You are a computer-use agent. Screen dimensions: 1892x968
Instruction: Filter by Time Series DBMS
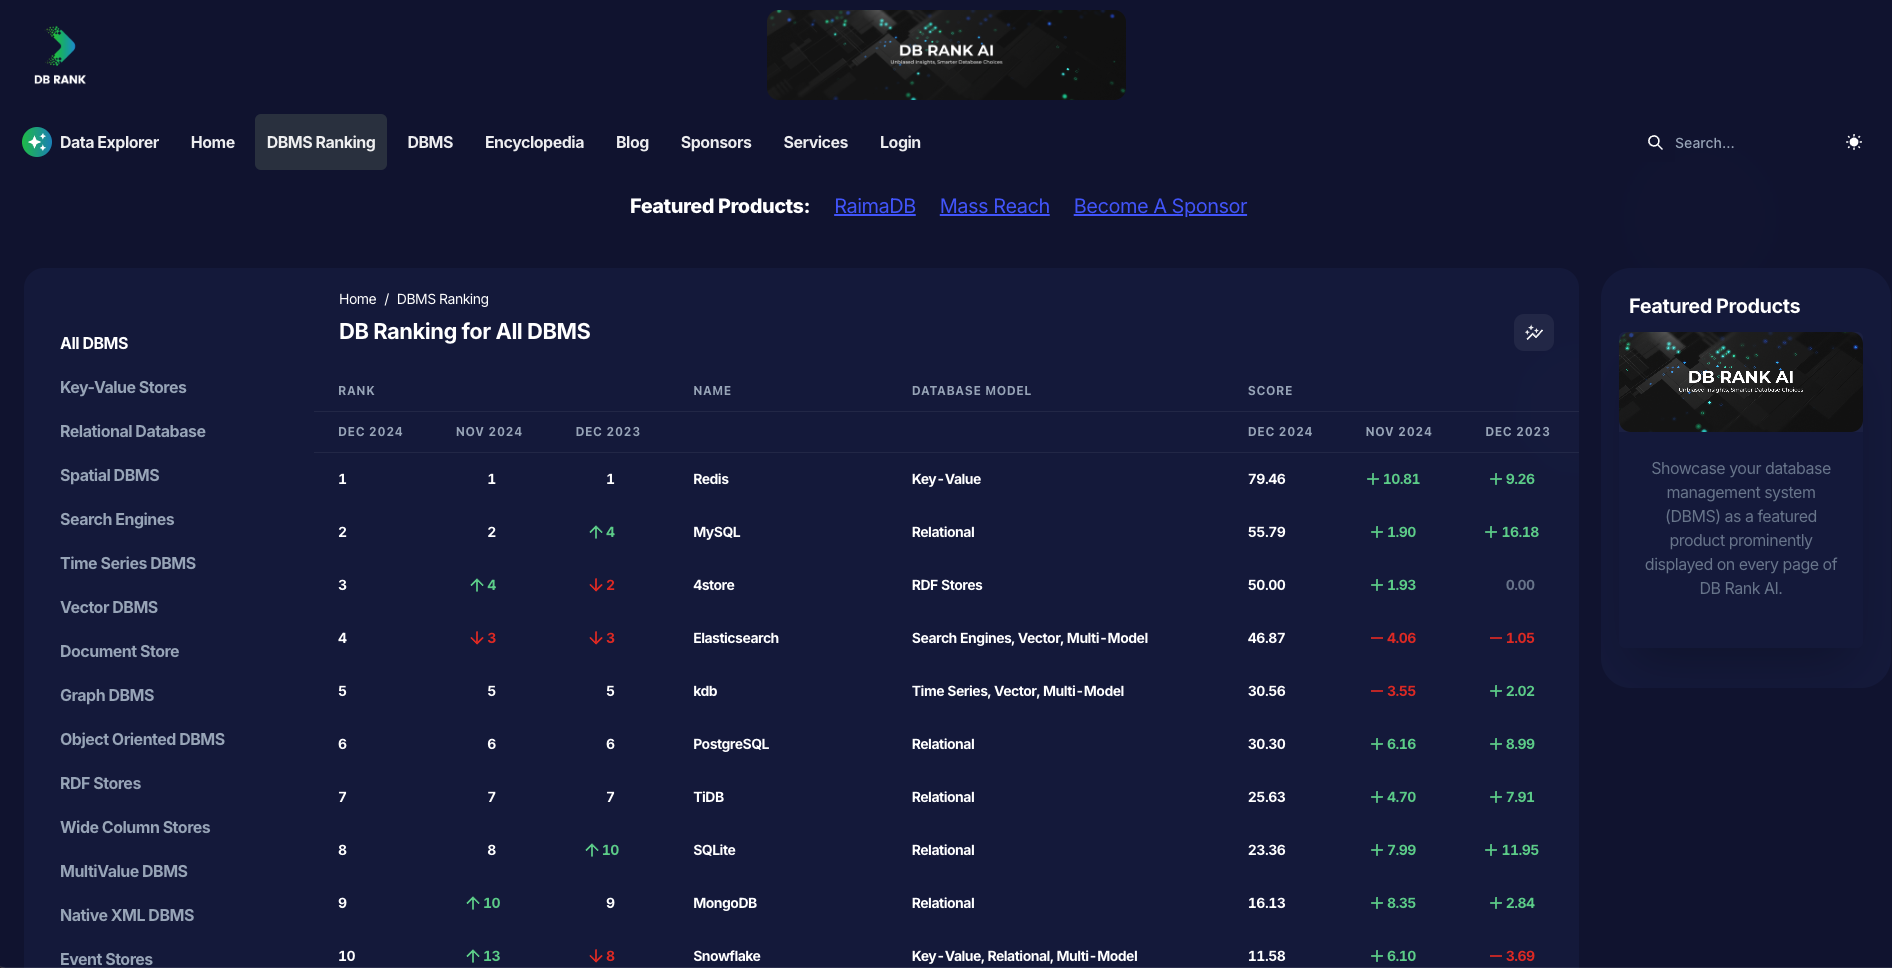(128, 563)
